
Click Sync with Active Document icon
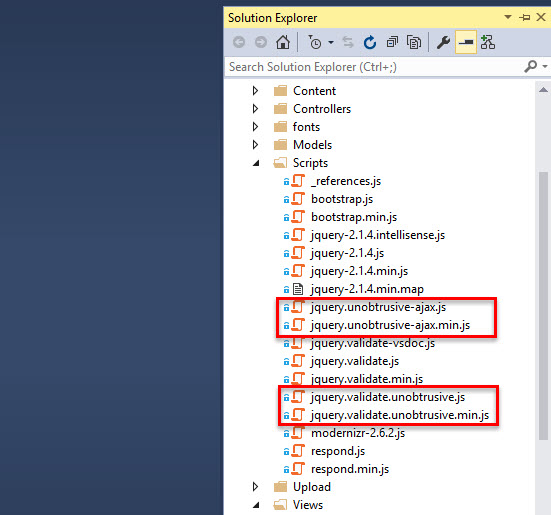(x=348, y=43)
